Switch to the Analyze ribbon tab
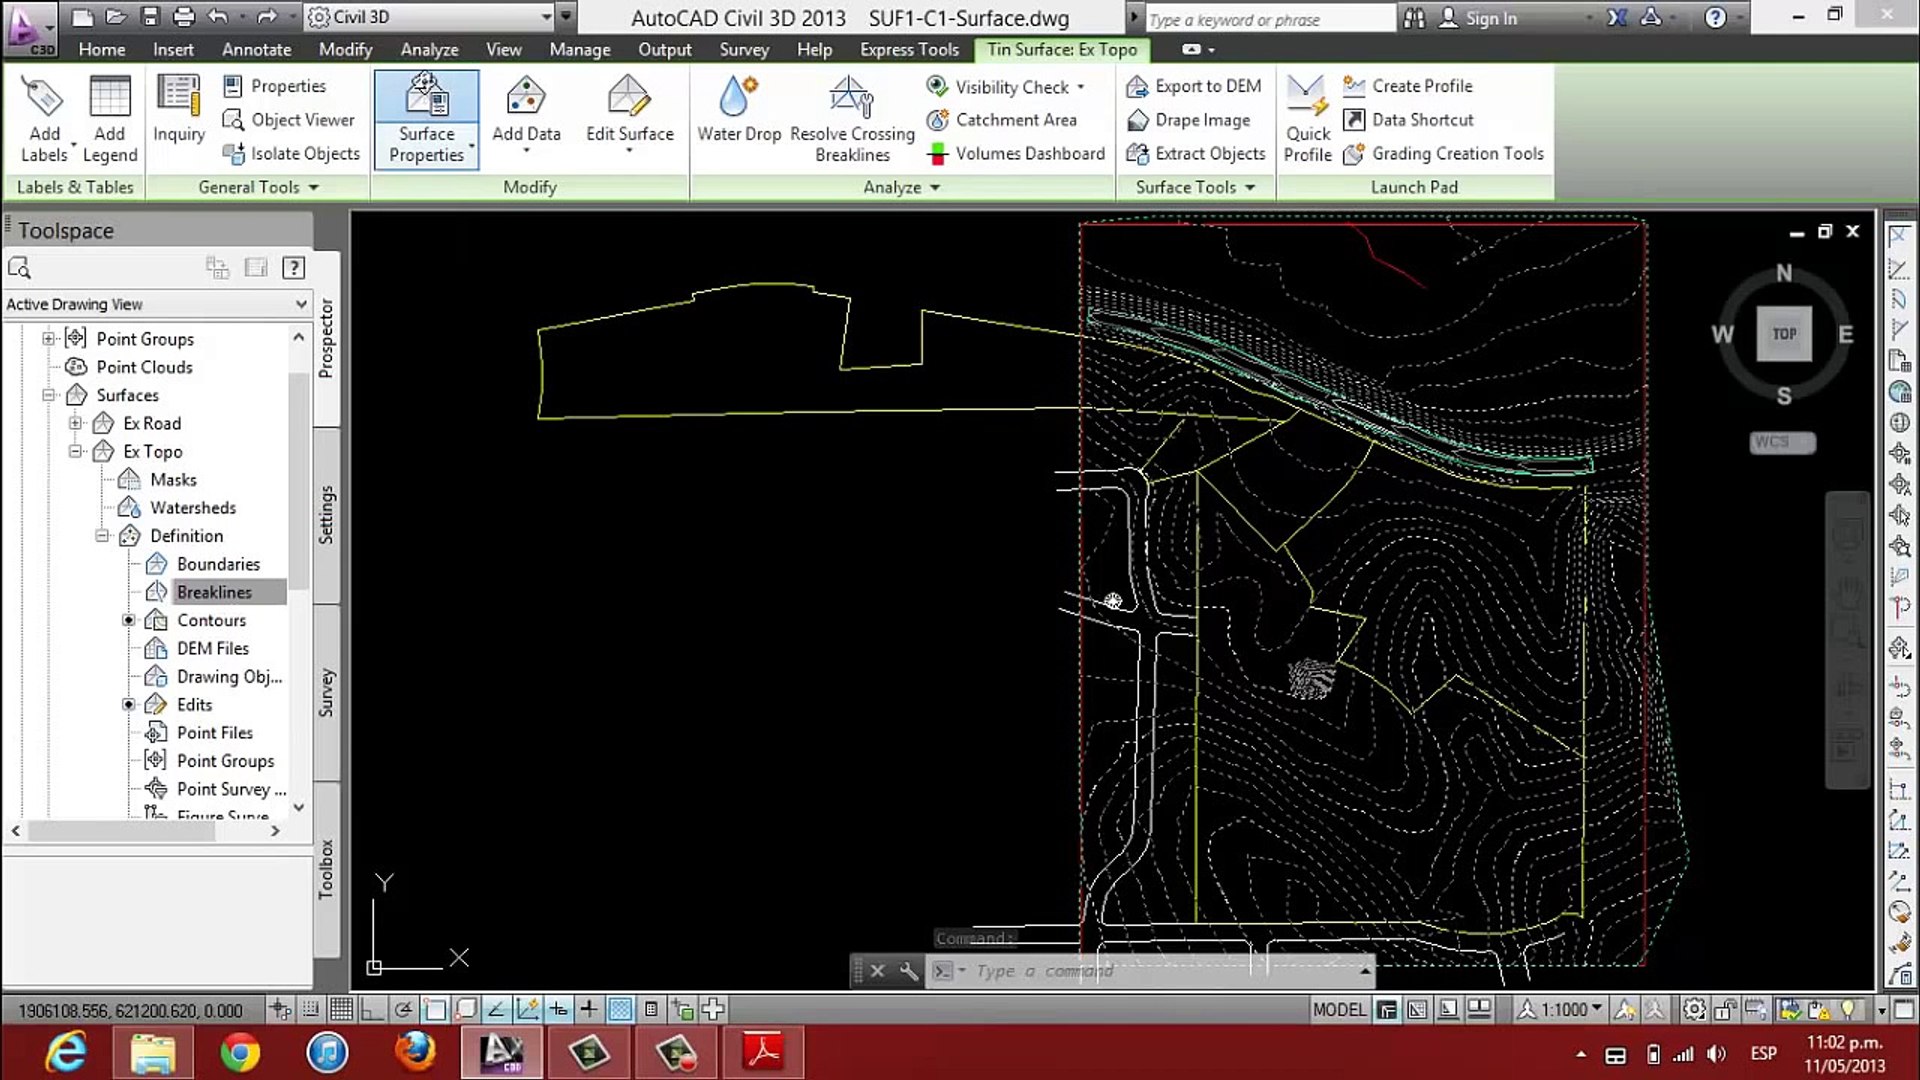The width and height of the screenshot is (1920, 1080). (429, 49)
